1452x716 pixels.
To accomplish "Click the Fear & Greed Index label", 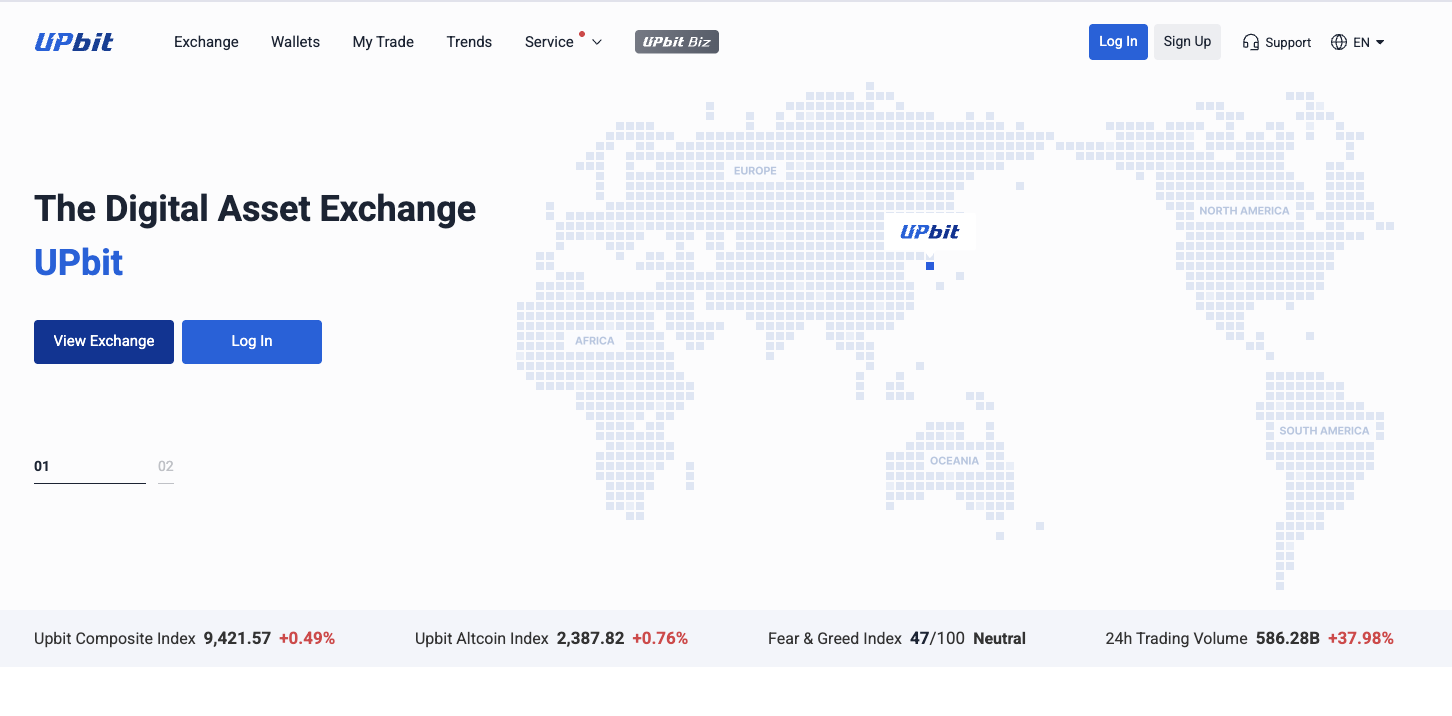I will tap(835, 638).
